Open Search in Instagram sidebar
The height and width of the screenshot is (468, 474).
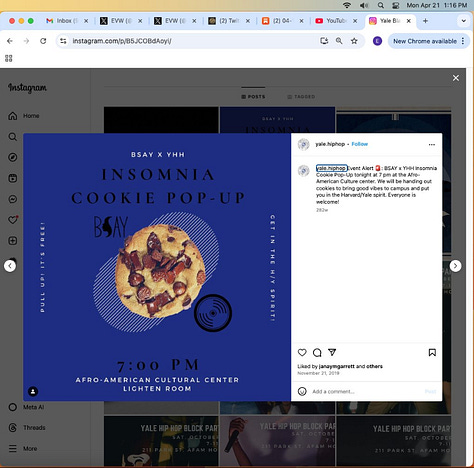pos(13,137)
